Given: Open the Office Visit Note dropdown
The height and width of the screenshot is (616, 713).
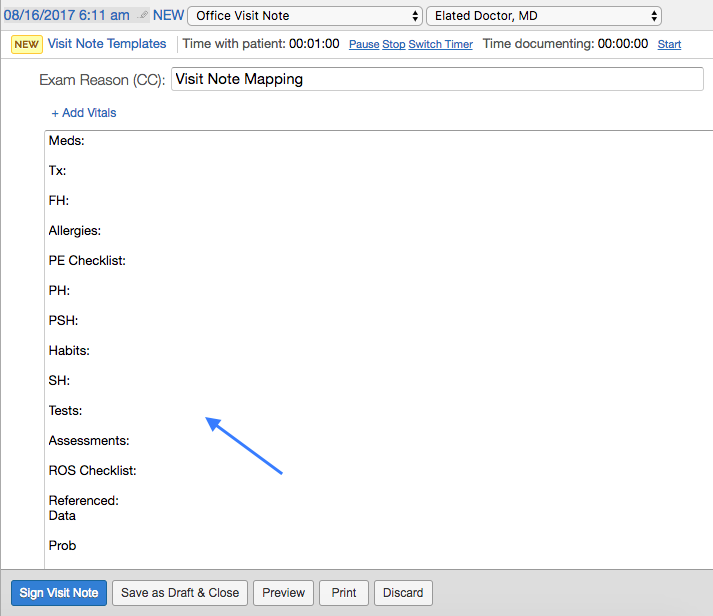Looking at the screenshot, I should point(304,16).
